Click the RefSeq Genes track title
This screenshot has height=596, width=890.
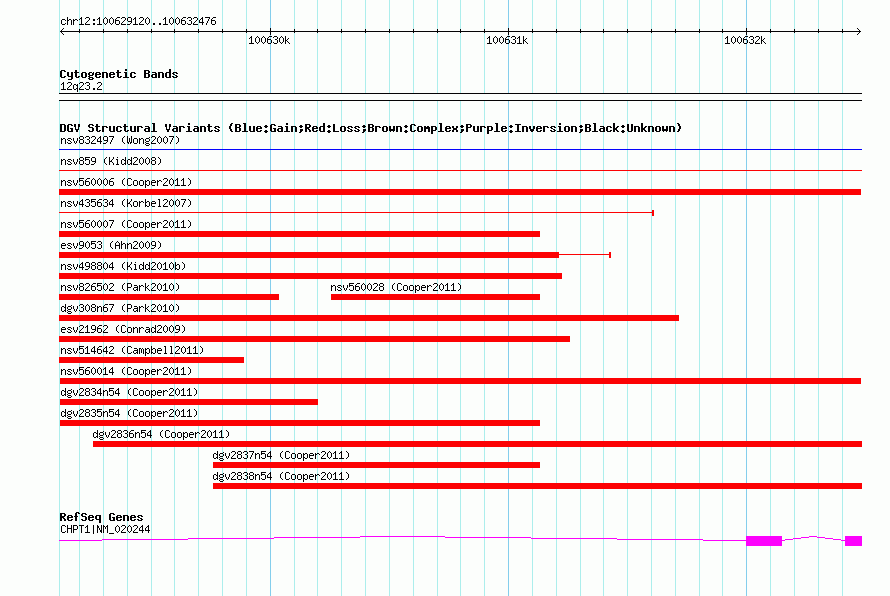tap(101, 517)
